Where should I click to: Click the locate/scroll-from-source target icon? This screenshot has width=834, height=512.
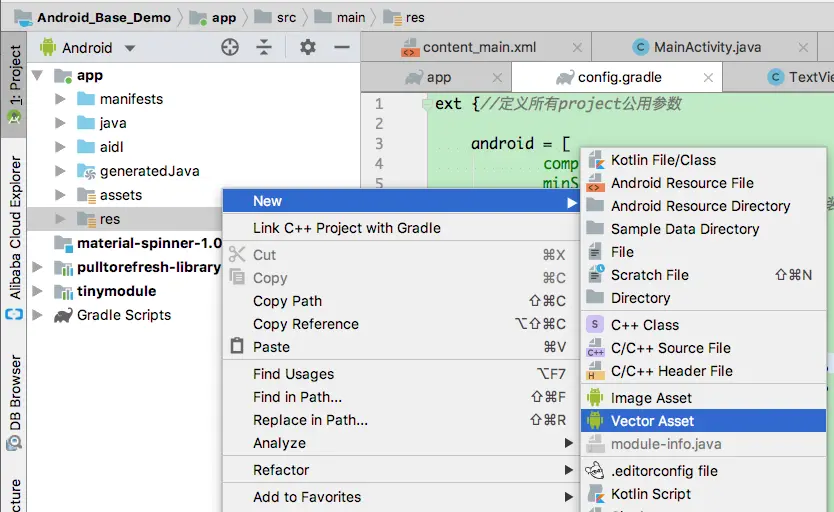pyautogui.click(x=230, y=47)
